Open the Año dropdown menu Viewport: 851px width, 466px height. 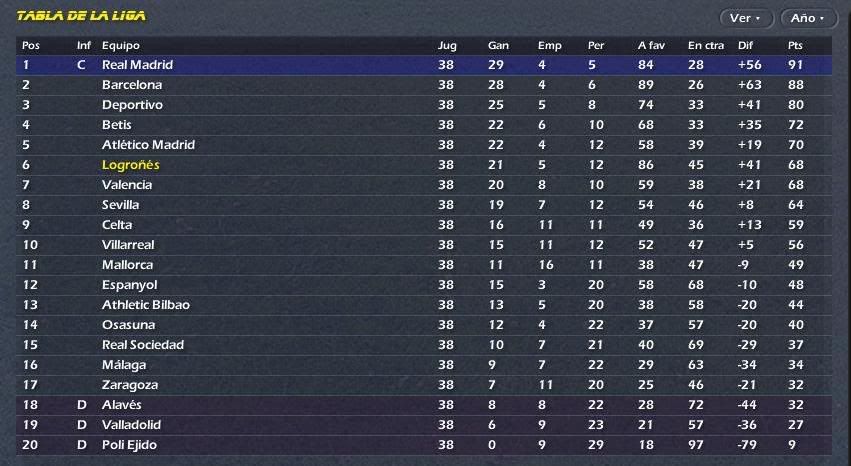[809, 18]
